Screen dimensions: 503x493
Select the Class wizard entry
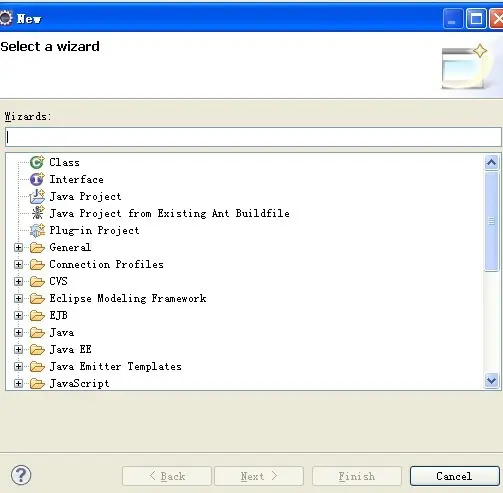pyautogui.click(x=65, y=162)
